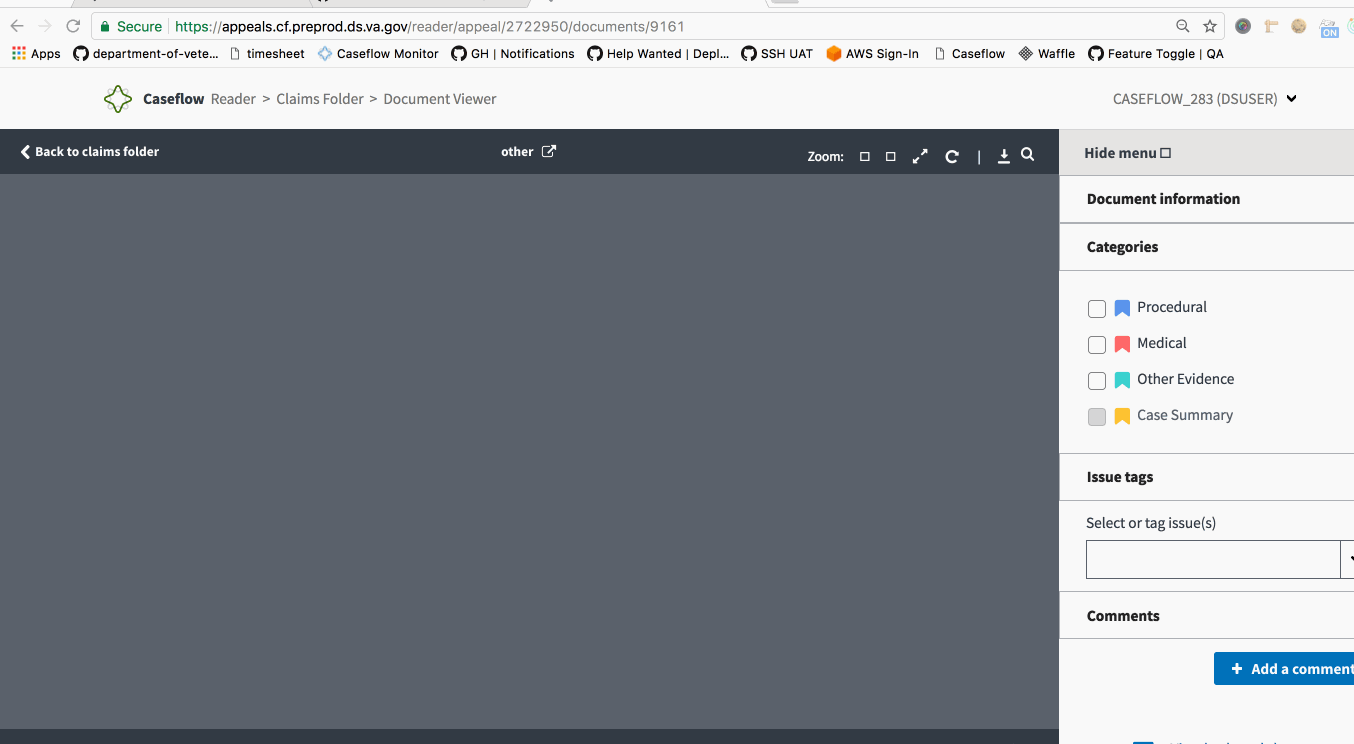Click the Procedural category label
The image size is (1354, 744).
coord(1172,307)
